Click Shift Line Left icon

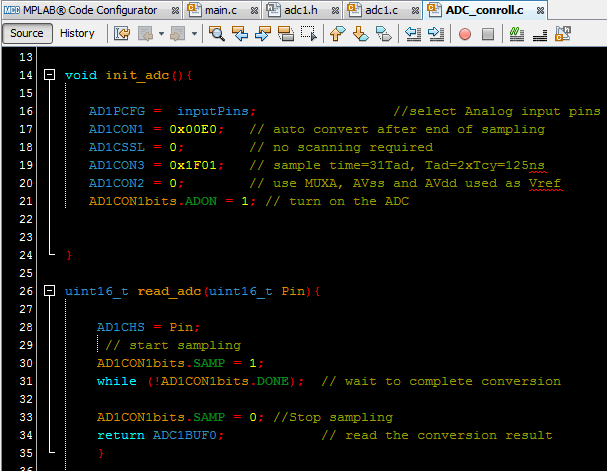tap(413, 34)
